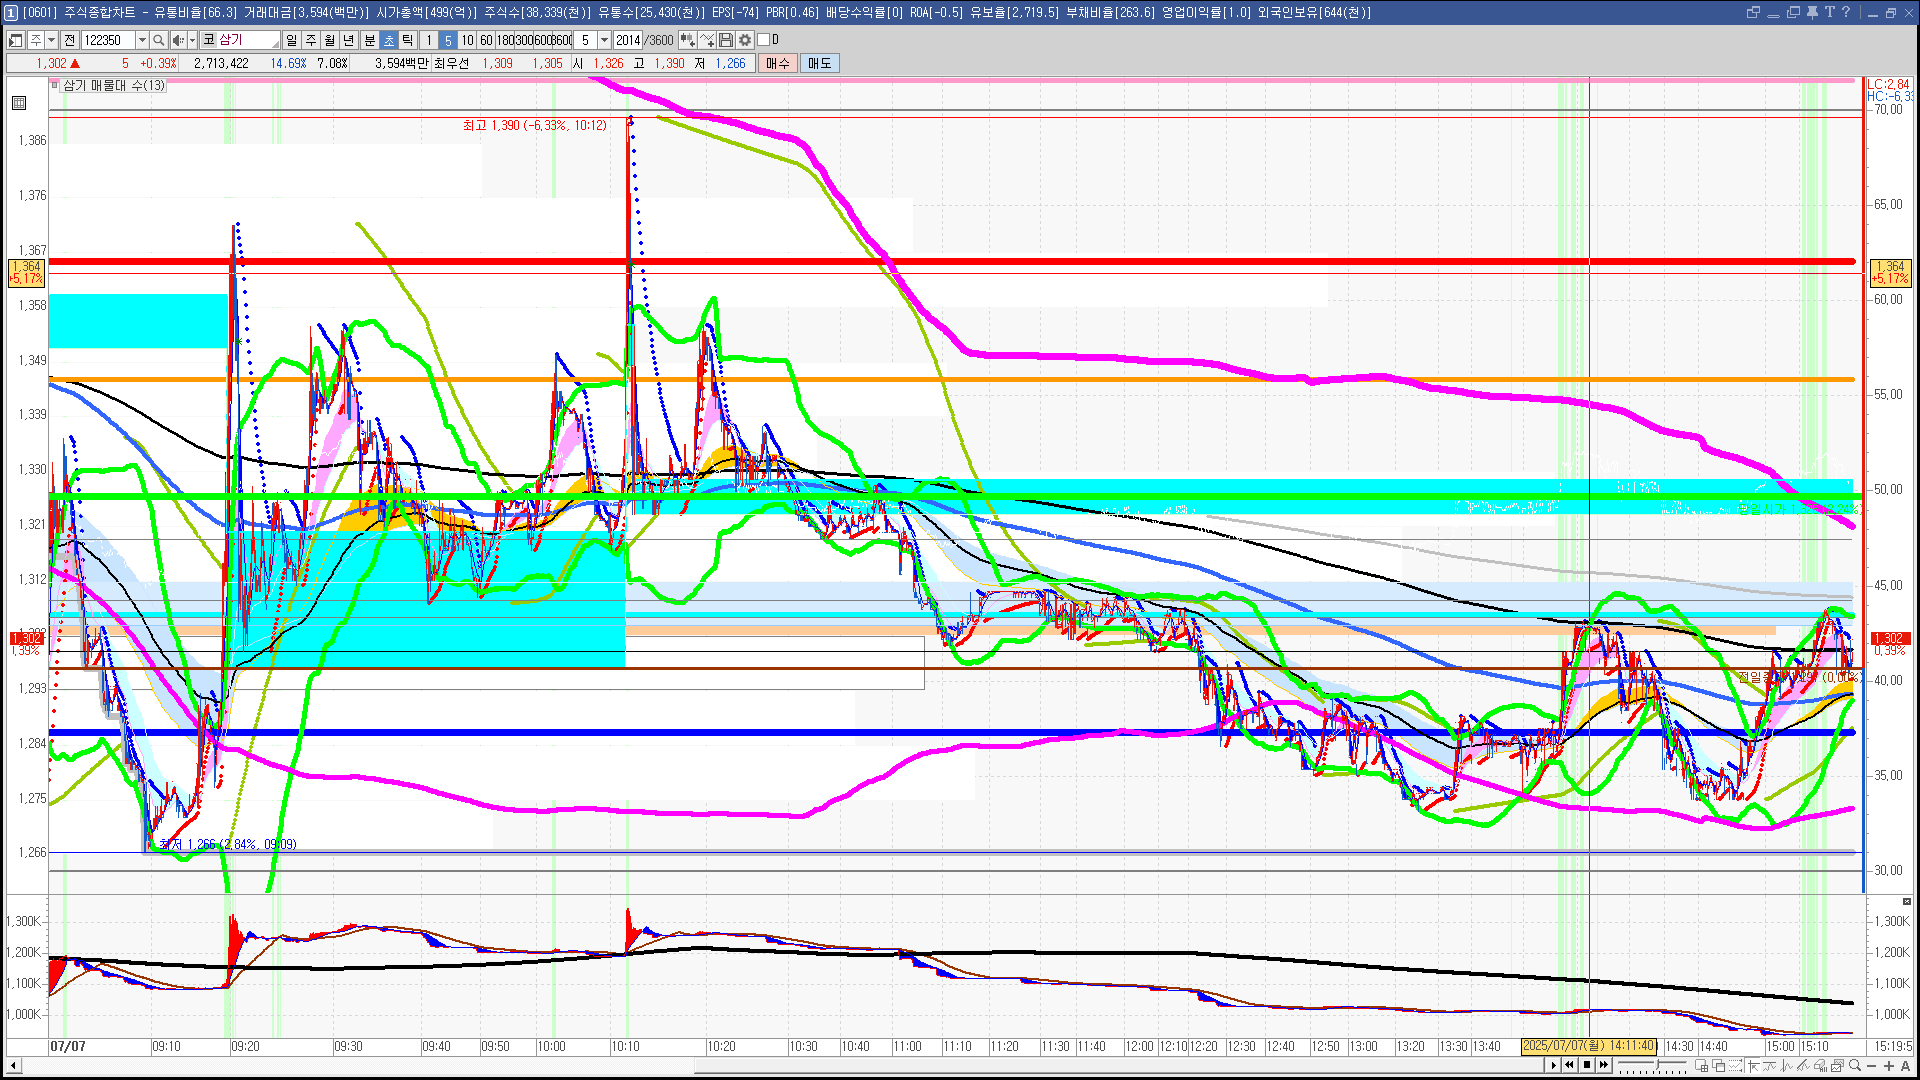Adjust the replay speed slider handle

1657,1064
